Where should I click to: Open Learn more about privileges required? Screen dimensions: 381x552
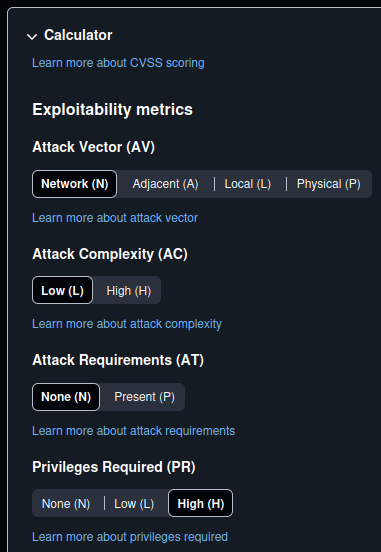click(x=130, y=537)
